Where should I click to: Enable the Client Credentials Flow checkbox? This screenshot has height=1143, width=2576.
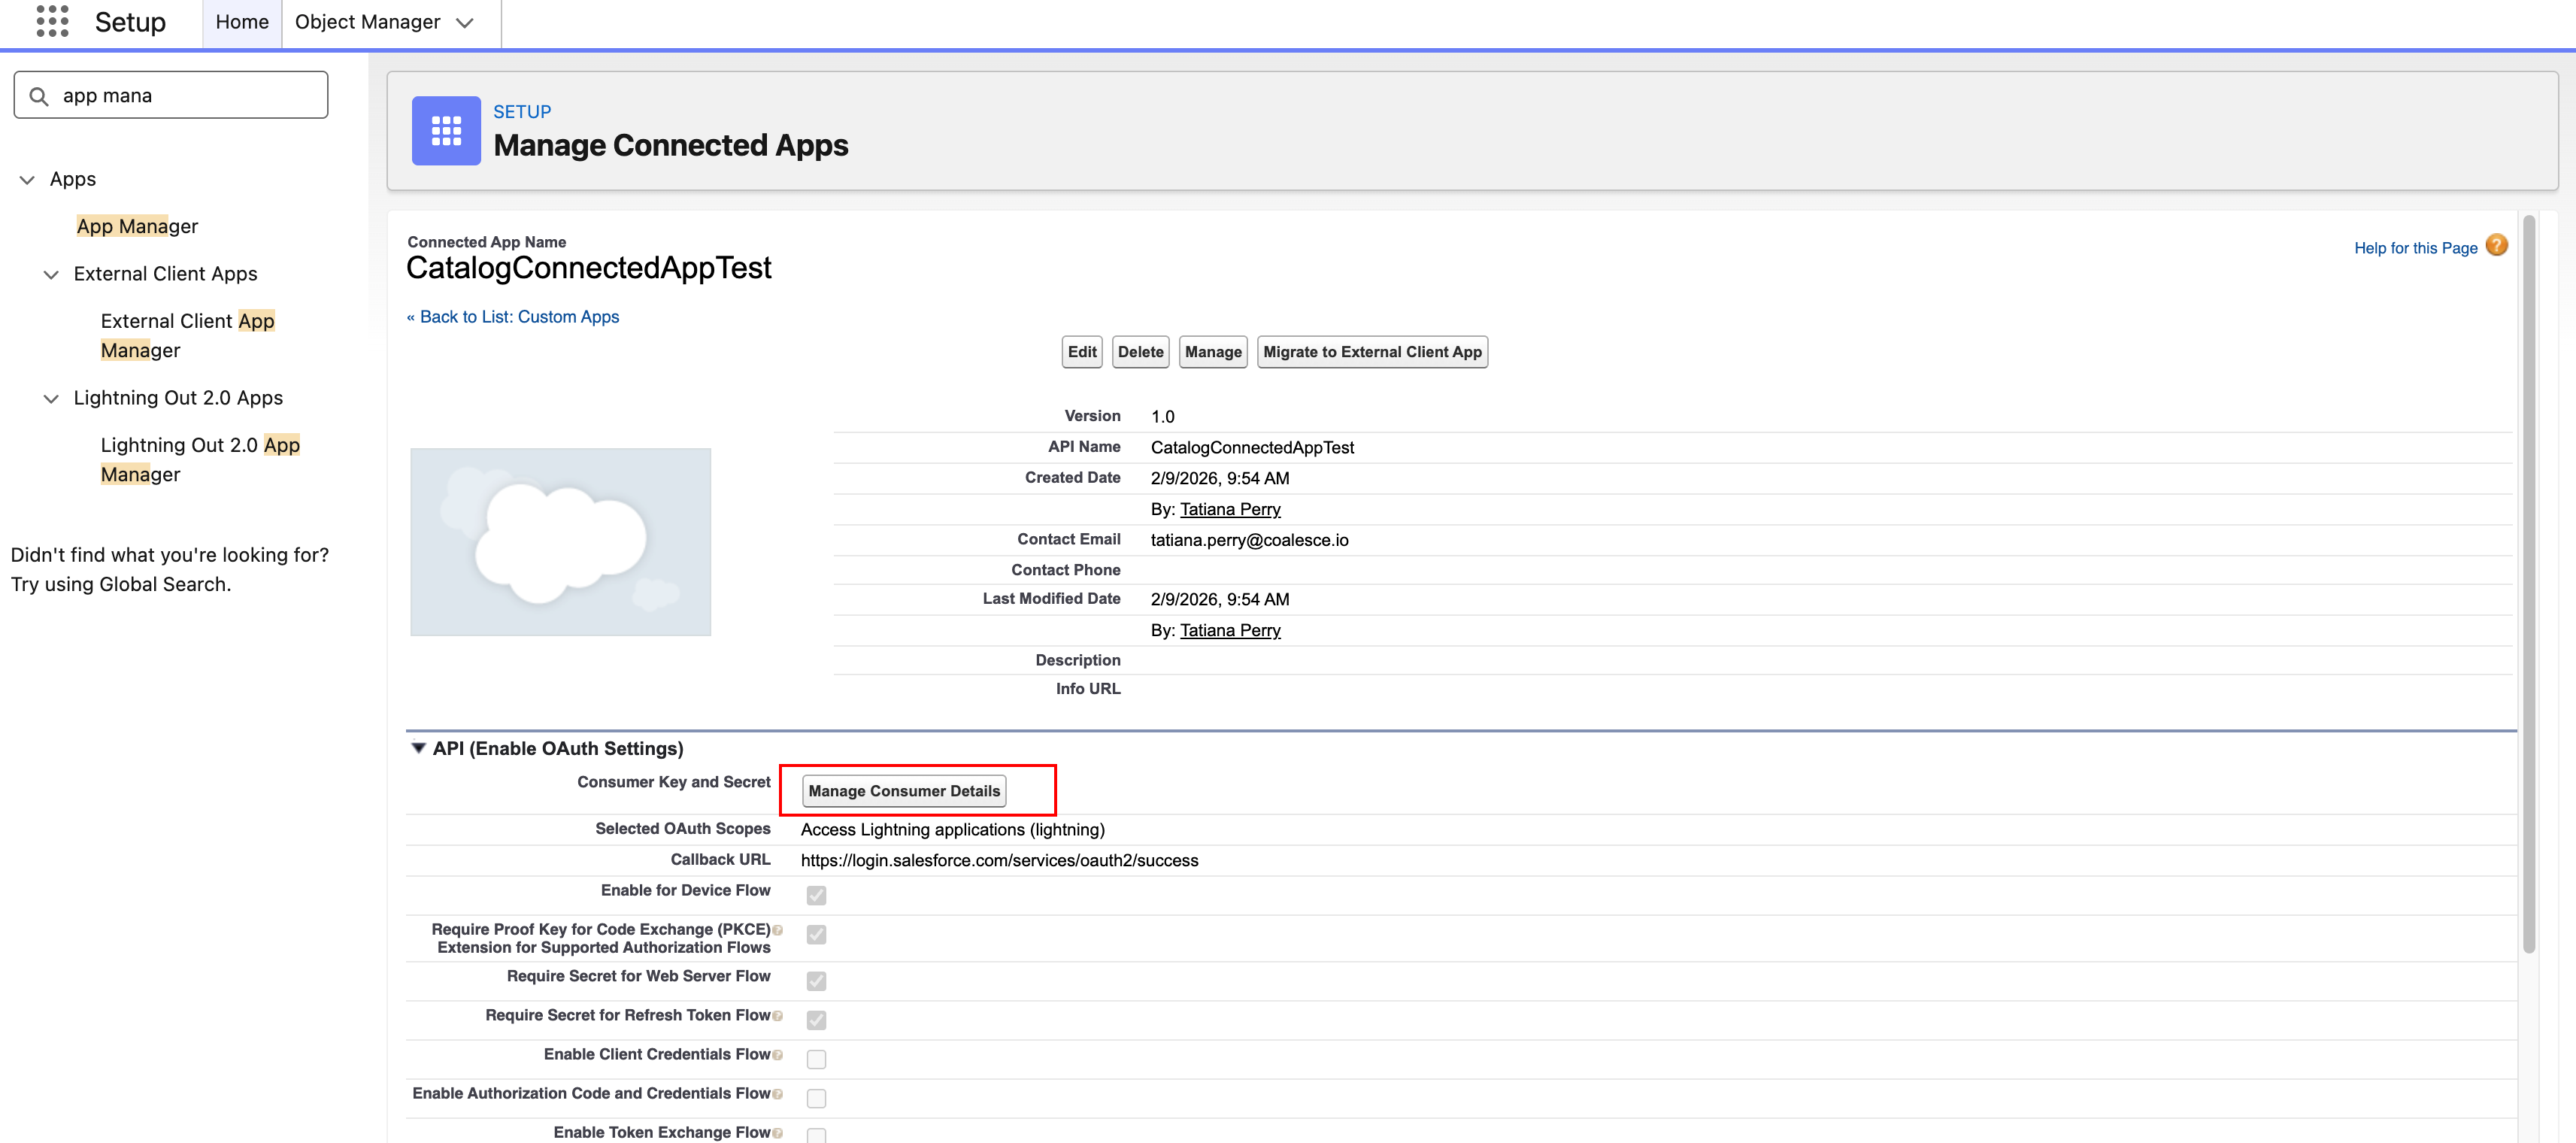[x=817, y=1058]
